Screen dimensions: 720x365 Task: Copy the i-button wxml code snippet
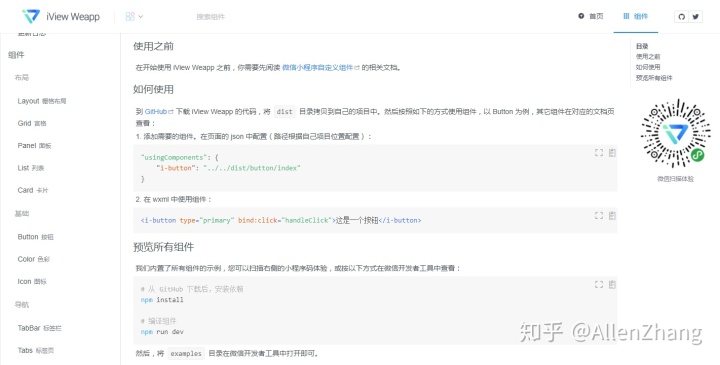click(612, 215)
